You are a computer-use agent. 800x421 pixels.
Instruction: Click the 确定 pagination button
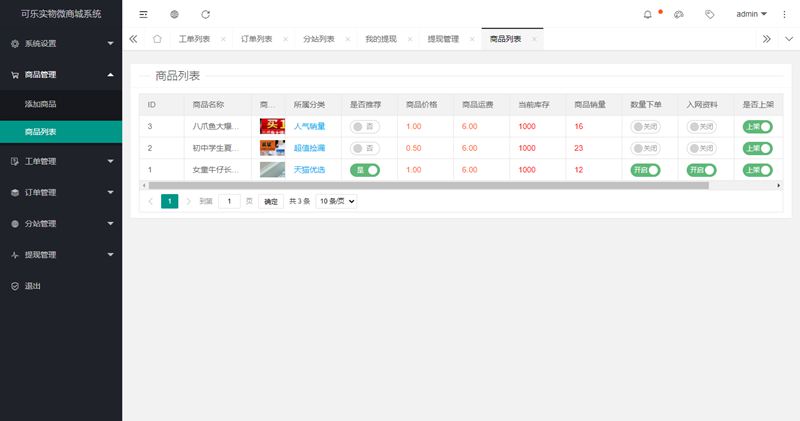coord(271,201)
